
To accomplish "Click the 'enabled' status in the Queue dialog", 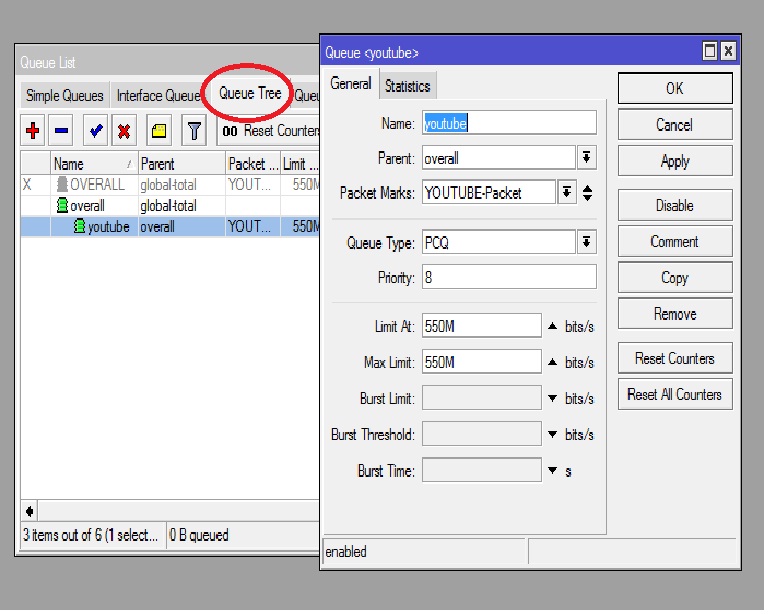I will click(346, 552).
